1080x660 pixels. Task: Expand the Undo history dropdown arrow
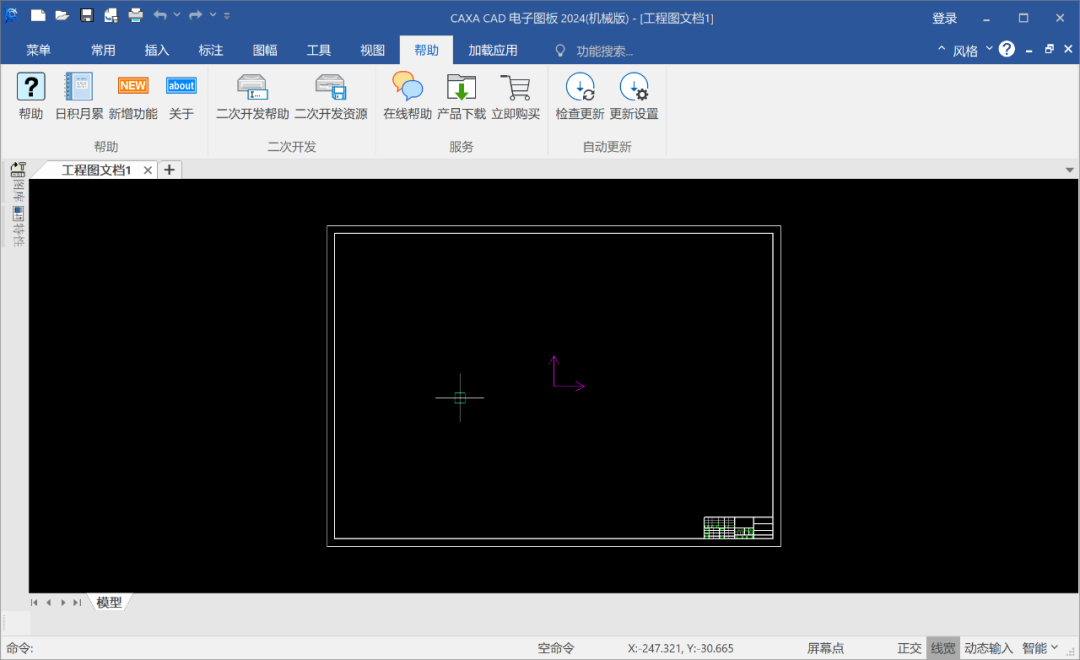coord(177,14)
